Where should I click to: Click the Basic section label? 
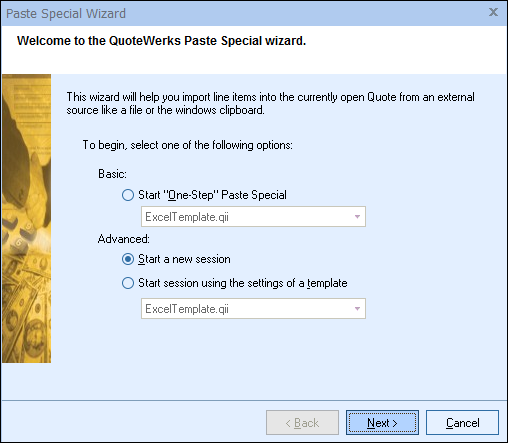[x=112, y=174]
